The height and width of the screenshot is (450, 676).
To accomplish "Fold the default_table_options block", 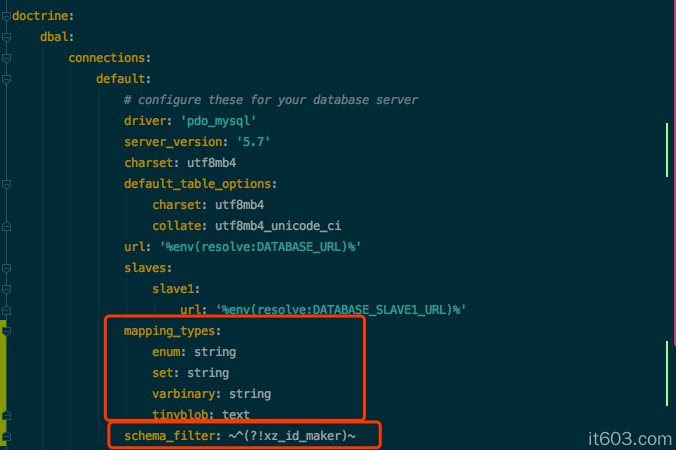I will point(5,183).
